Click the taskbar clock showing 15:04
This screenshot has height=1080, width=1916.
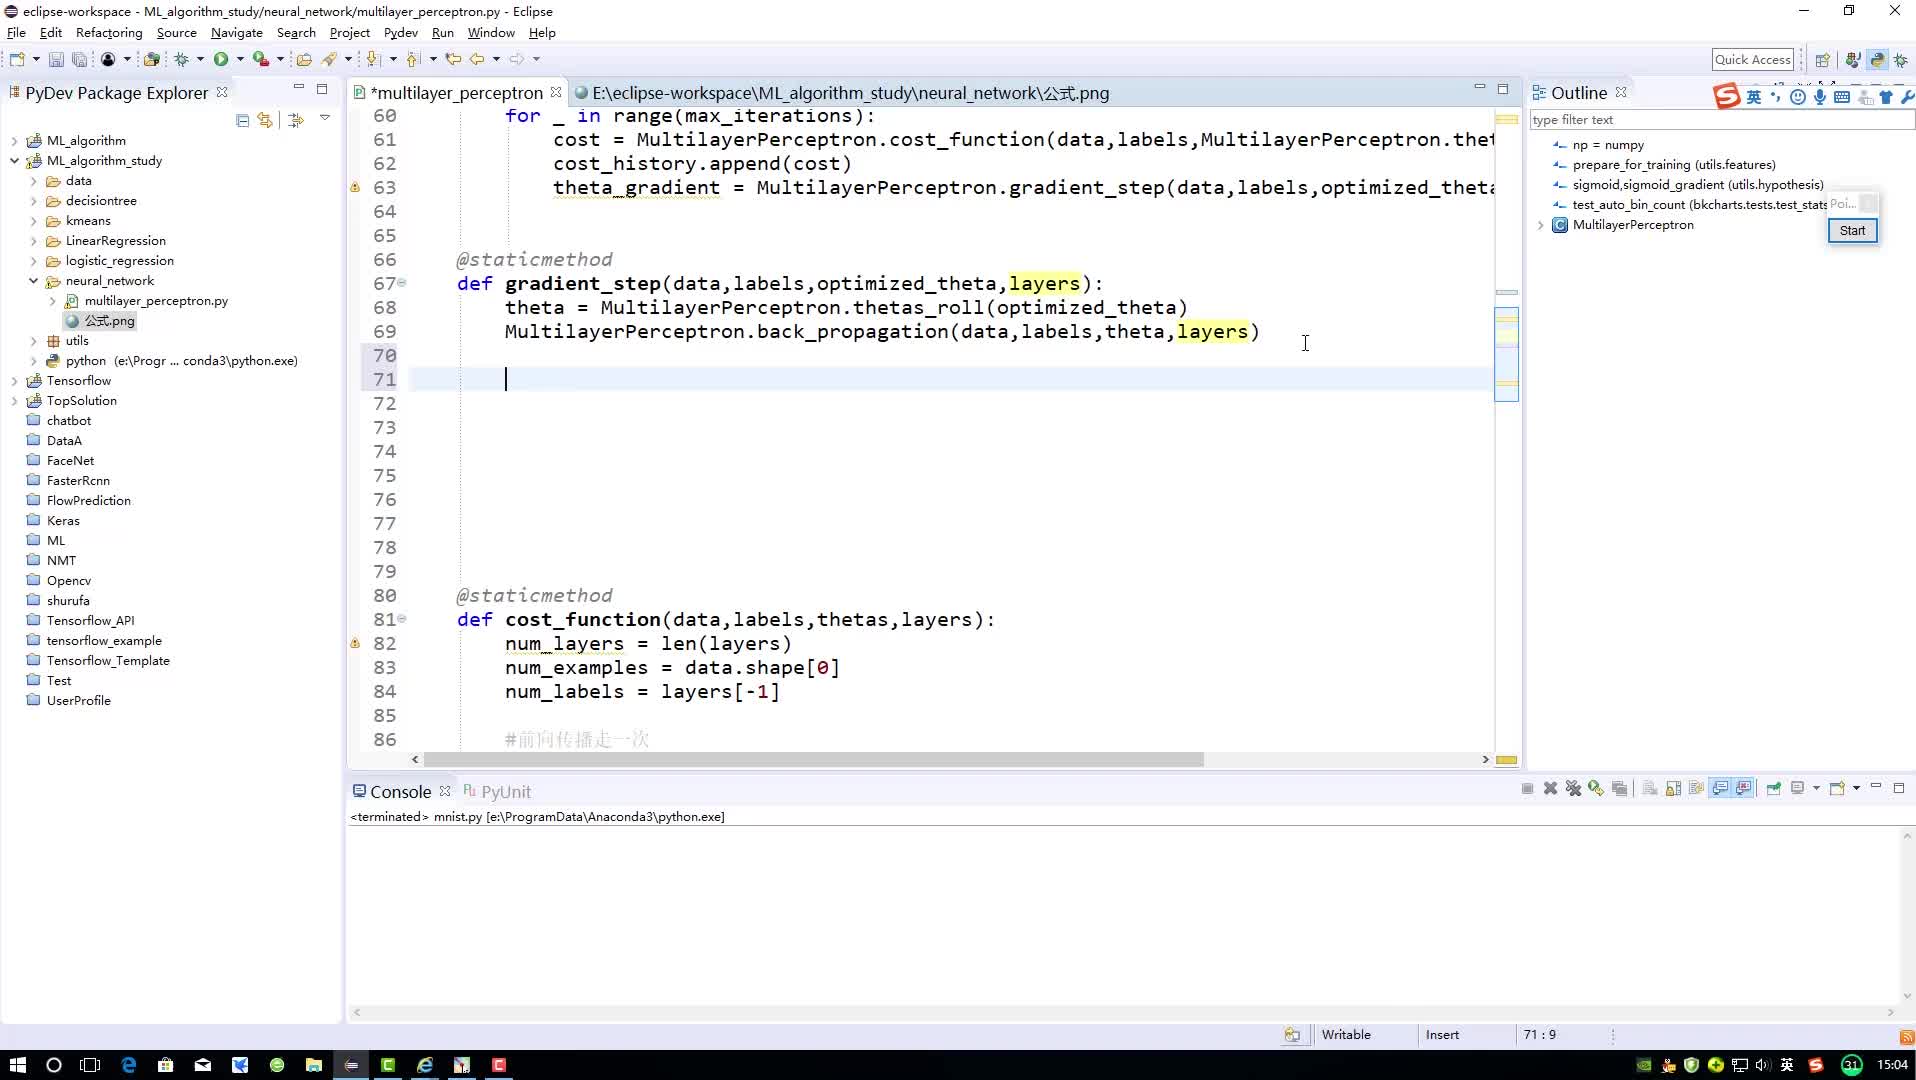1892,1065
